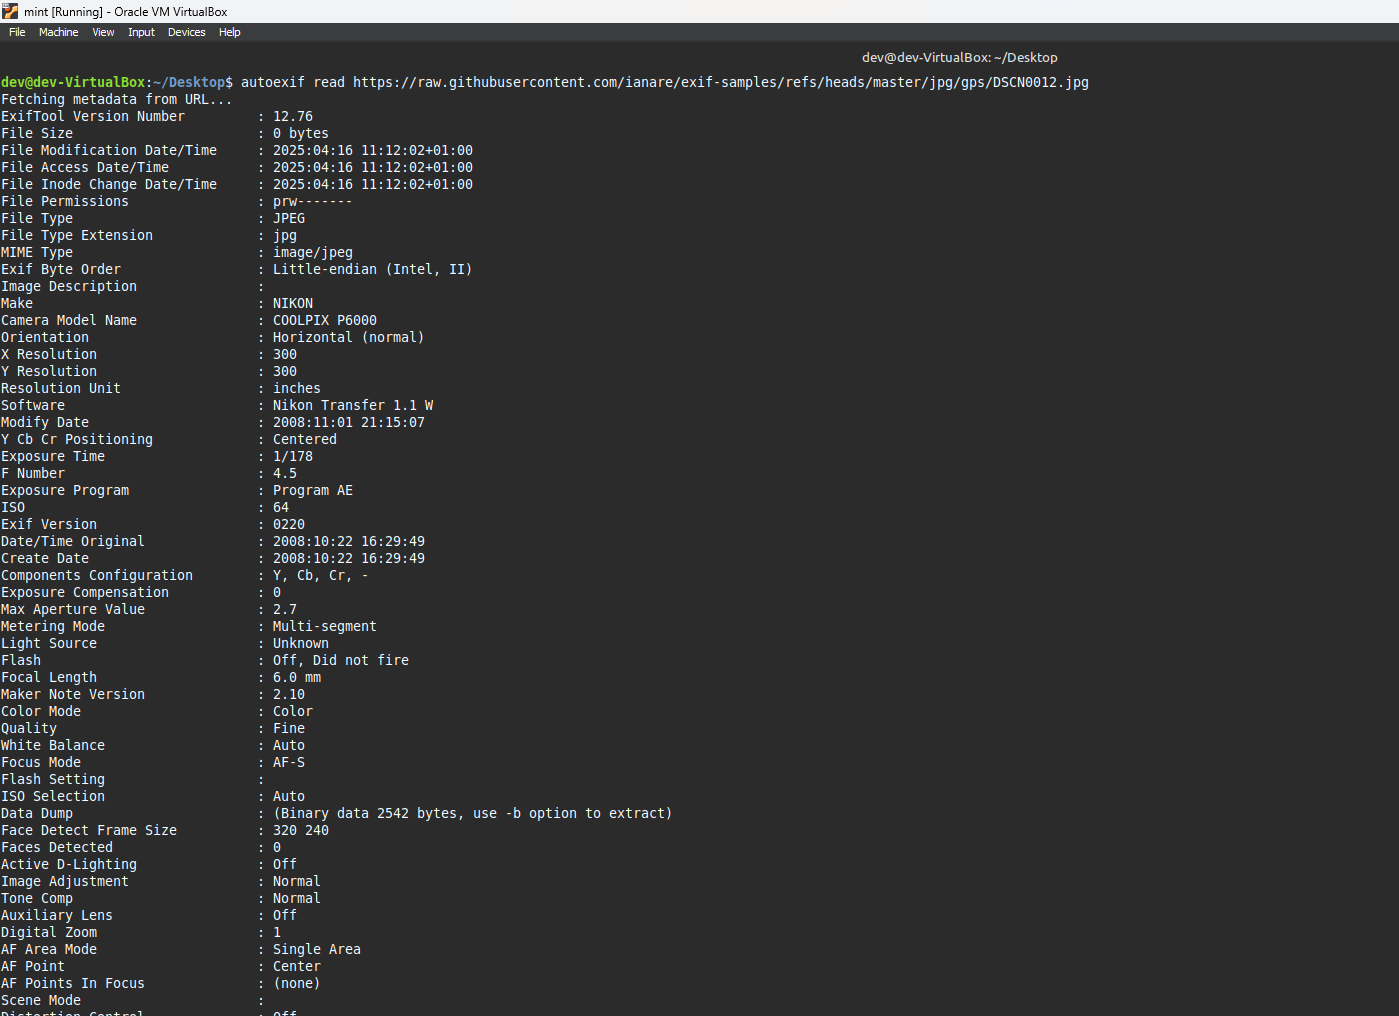1399x1016 pixels.
Task: Click the Focus Mode value 'AF-S'
Action: click(289, 762)
